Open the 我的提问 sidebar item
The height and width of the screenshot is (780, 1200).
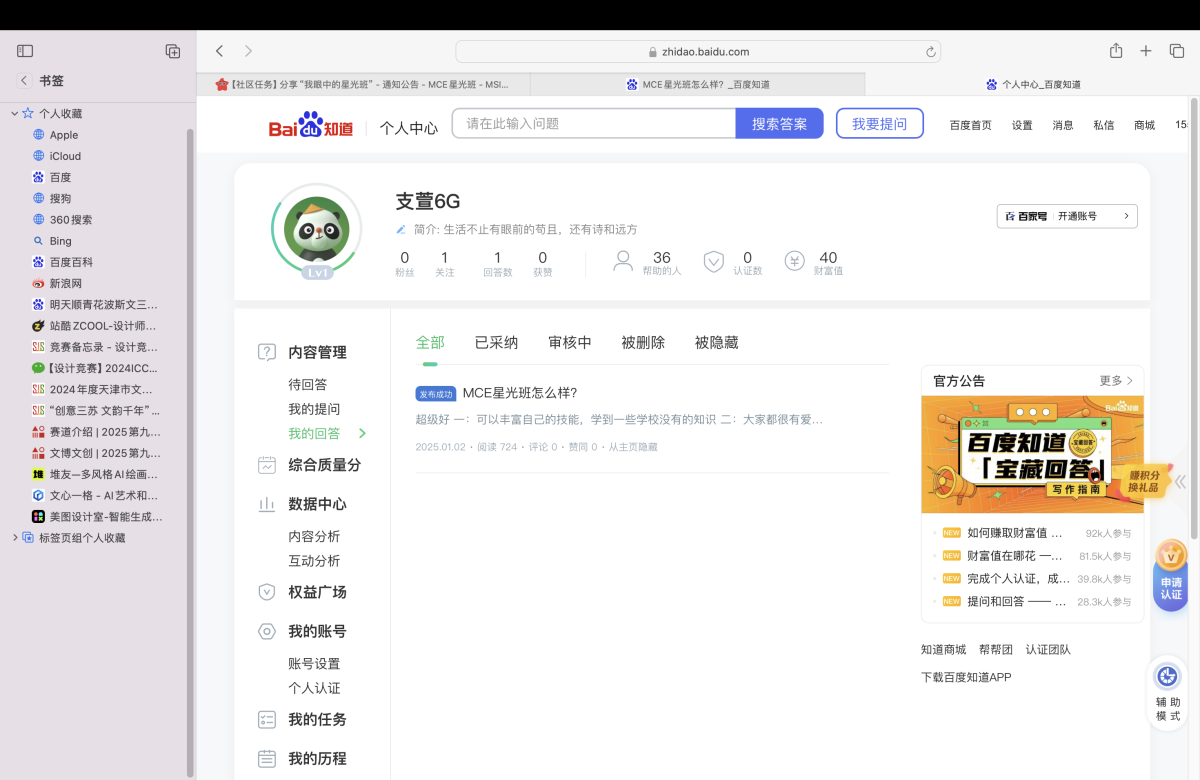pyautogui.click(x=314, y=409)
